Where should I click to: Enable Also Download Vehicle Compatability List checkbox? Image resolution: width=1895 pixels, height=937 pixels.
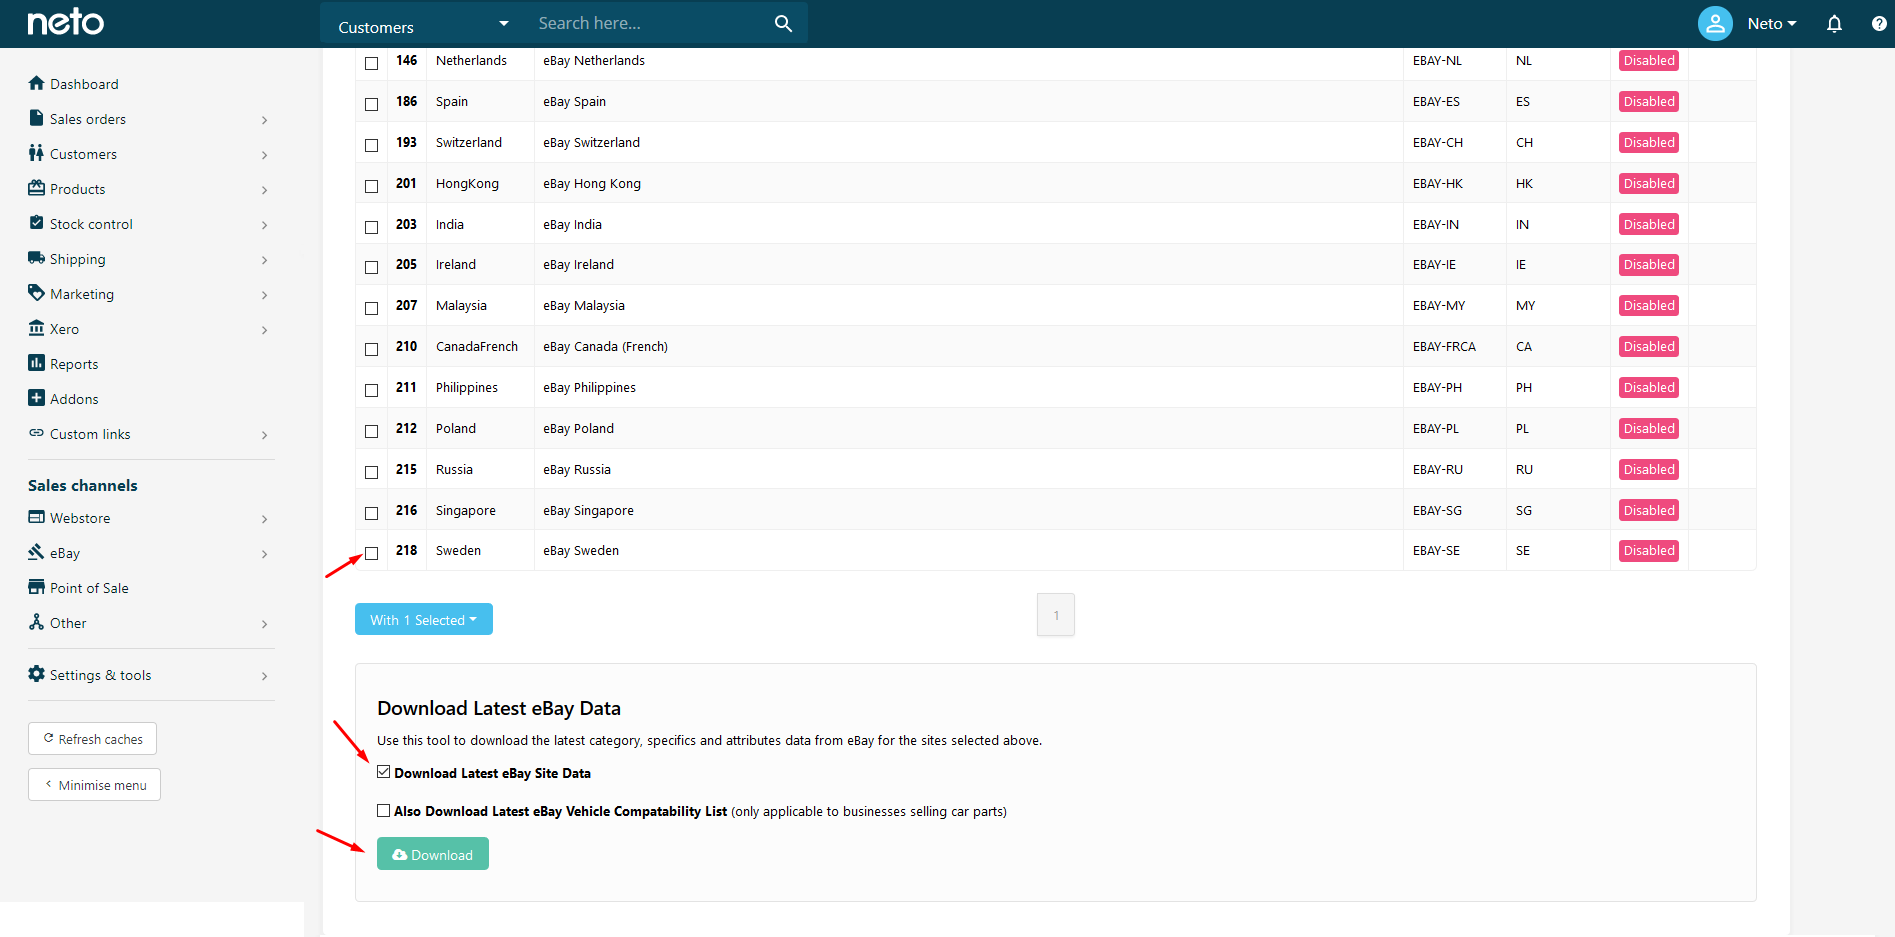[x=383, y=810]
